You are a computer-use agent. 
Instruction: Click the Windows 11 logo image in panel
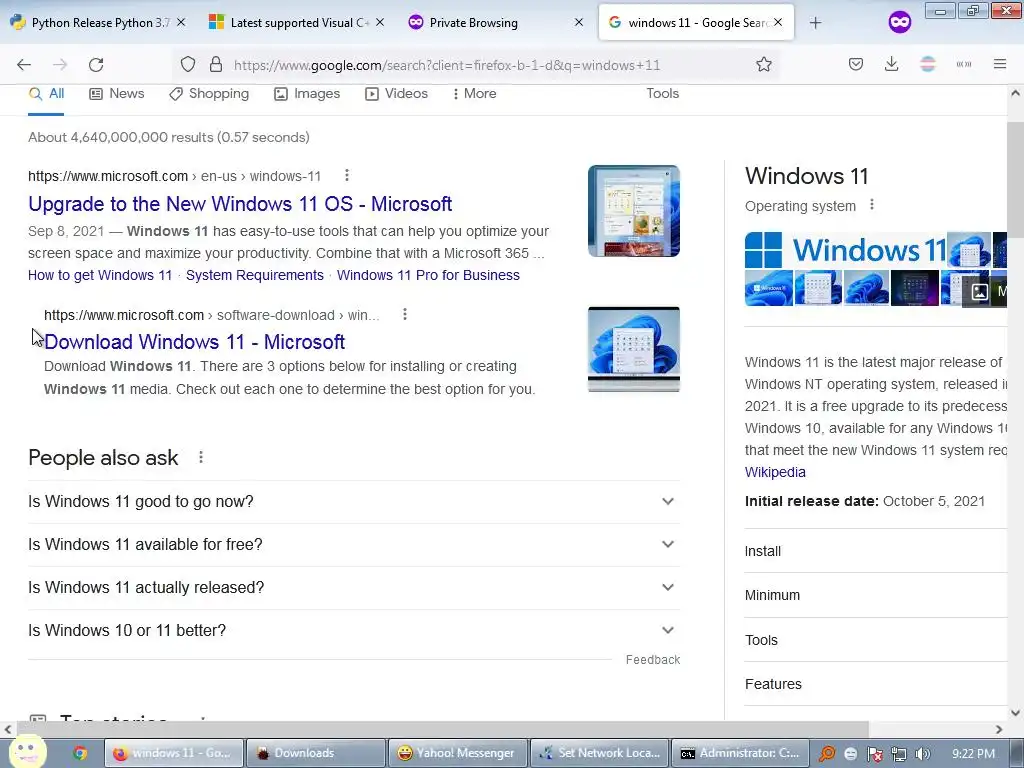(x=846, y=249)
